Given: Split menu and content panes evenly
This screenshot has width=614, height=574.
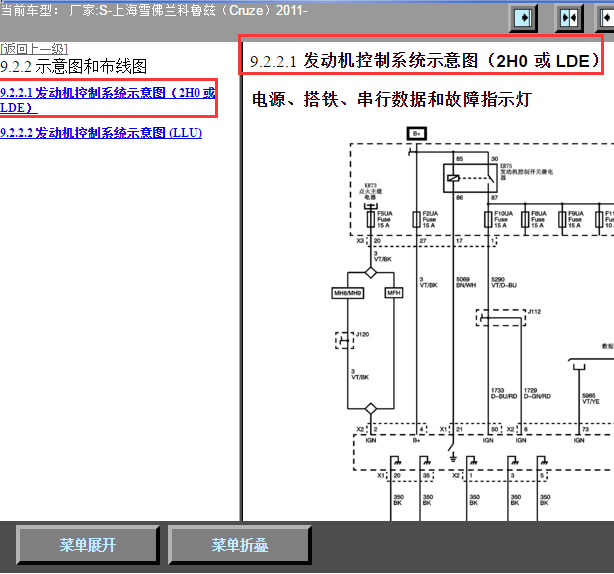Looking at the screenshot, I should click(x=569, y=18).
